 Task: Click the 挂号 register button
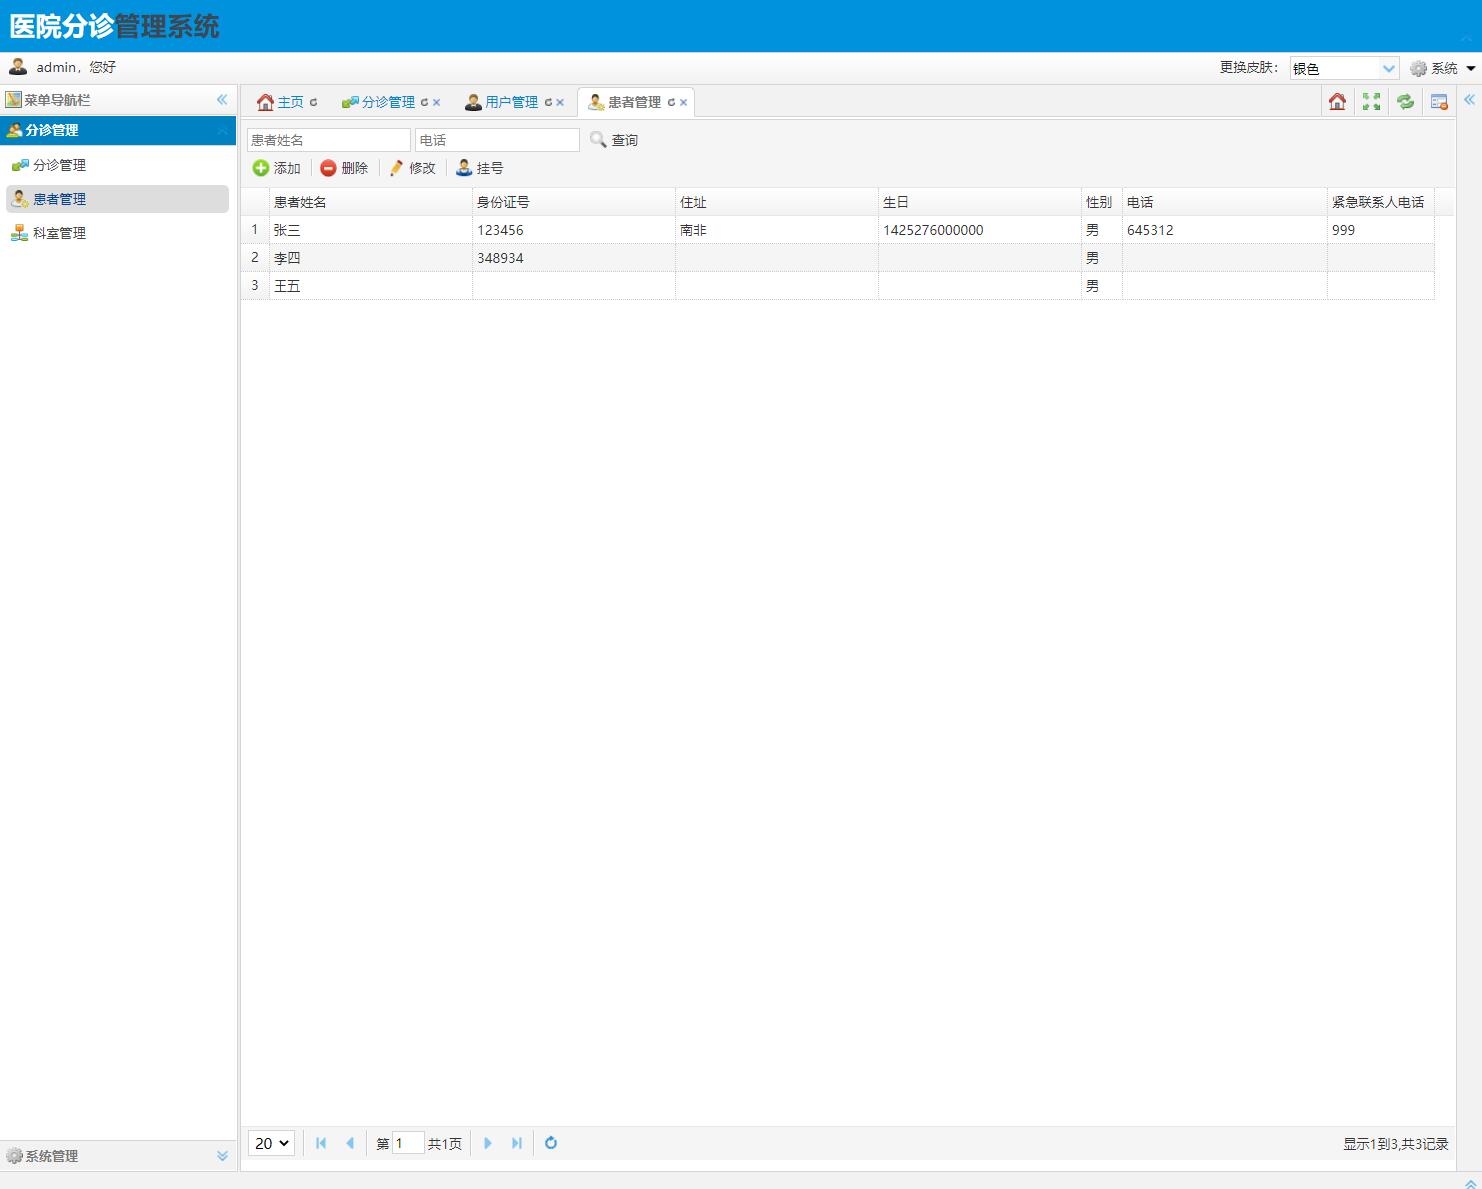pos(480,168)
